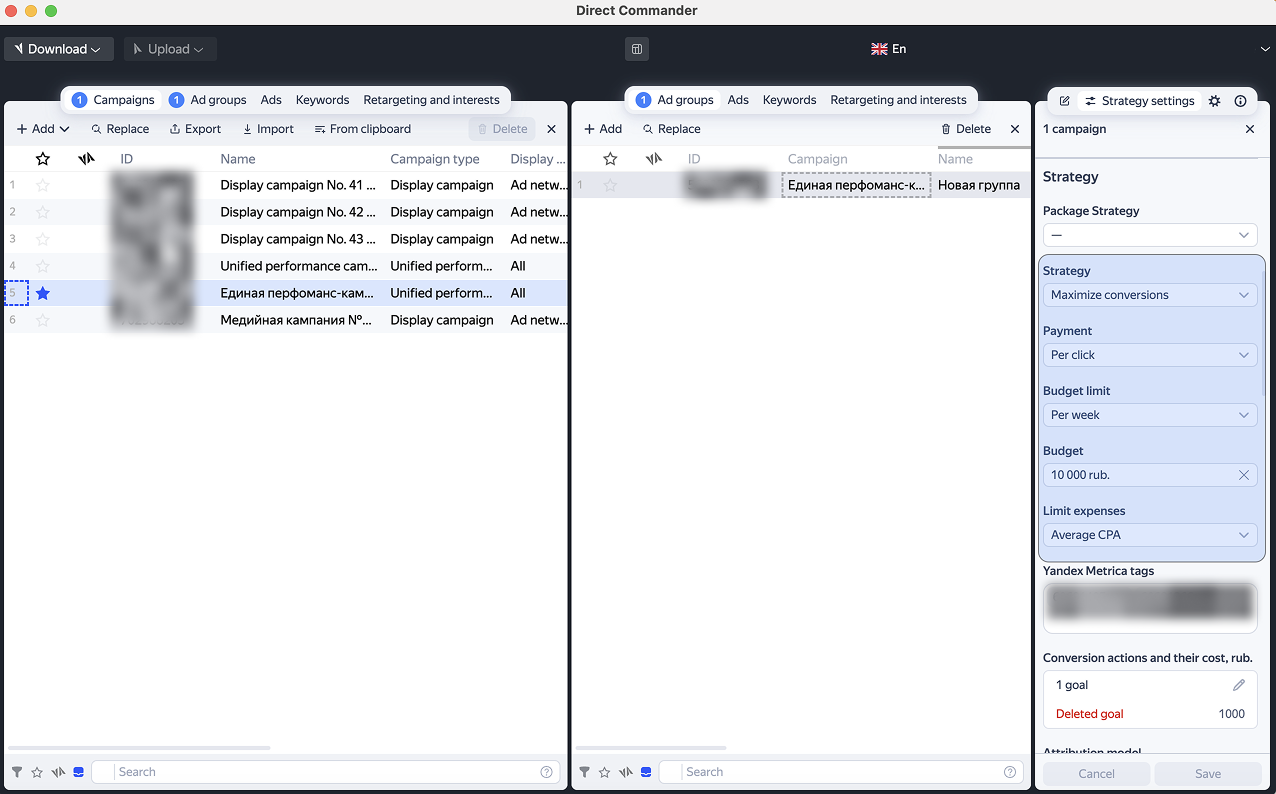Click the ad groups Search input field

coord(840,772)
